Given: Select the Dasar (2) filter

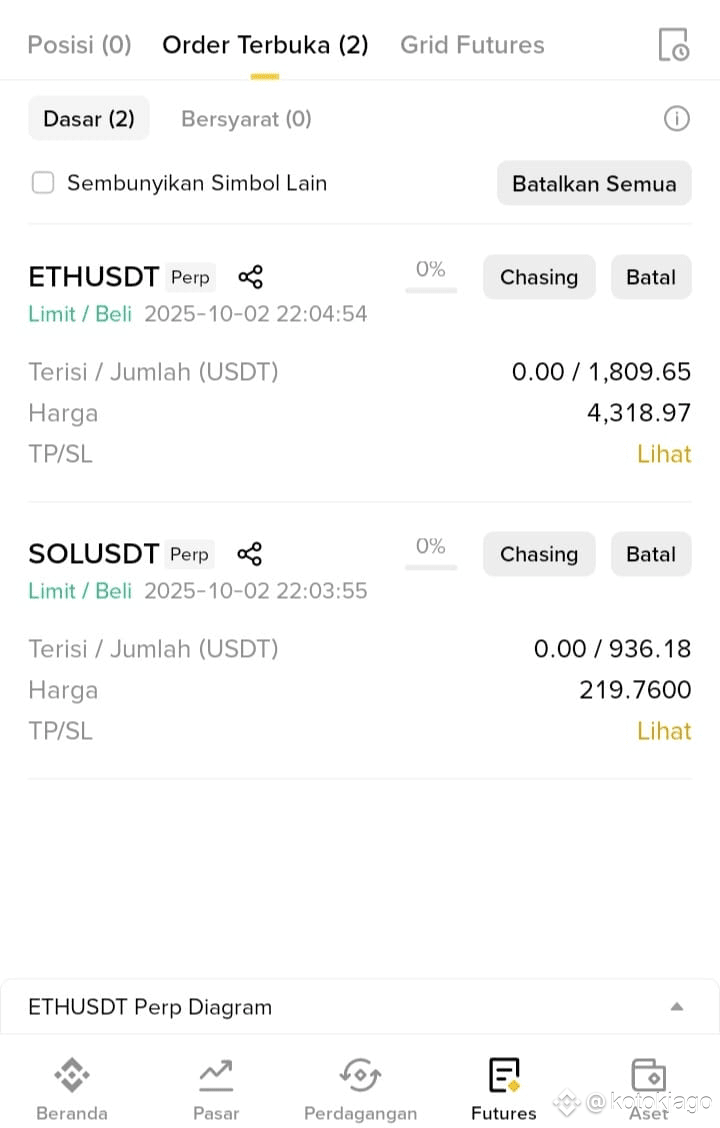Looking at the screenshot, I should click(88, 119).
